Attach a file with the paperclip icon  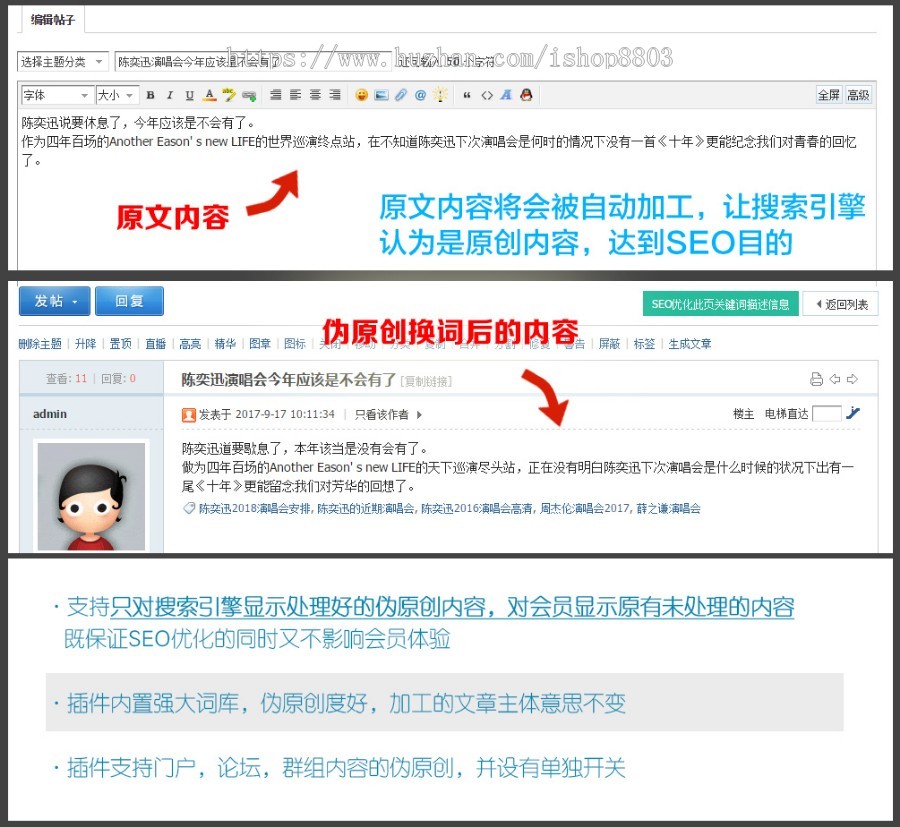(401, 95)
